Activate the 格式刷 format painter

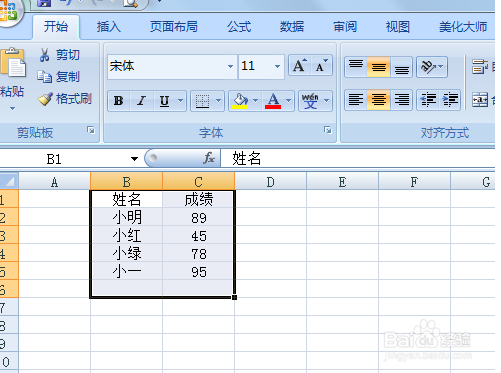click(64, 99)
